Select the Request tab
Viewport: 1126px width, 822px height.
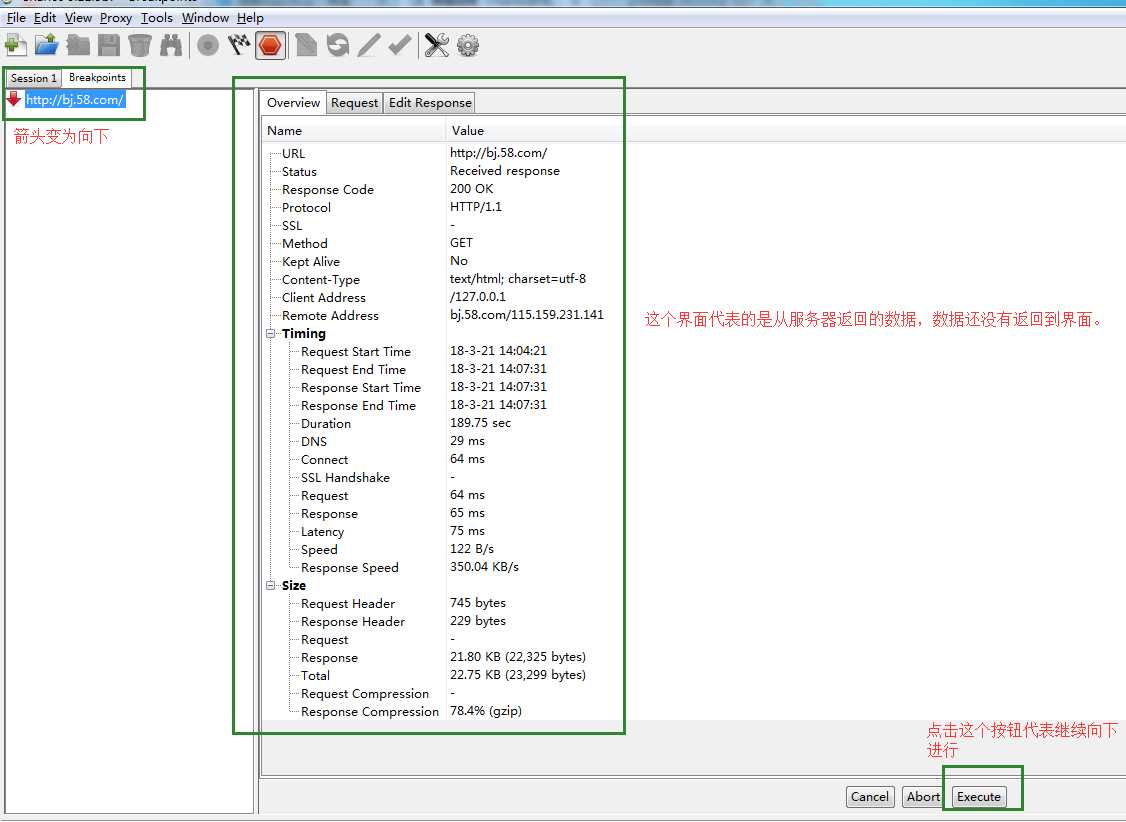354,103
